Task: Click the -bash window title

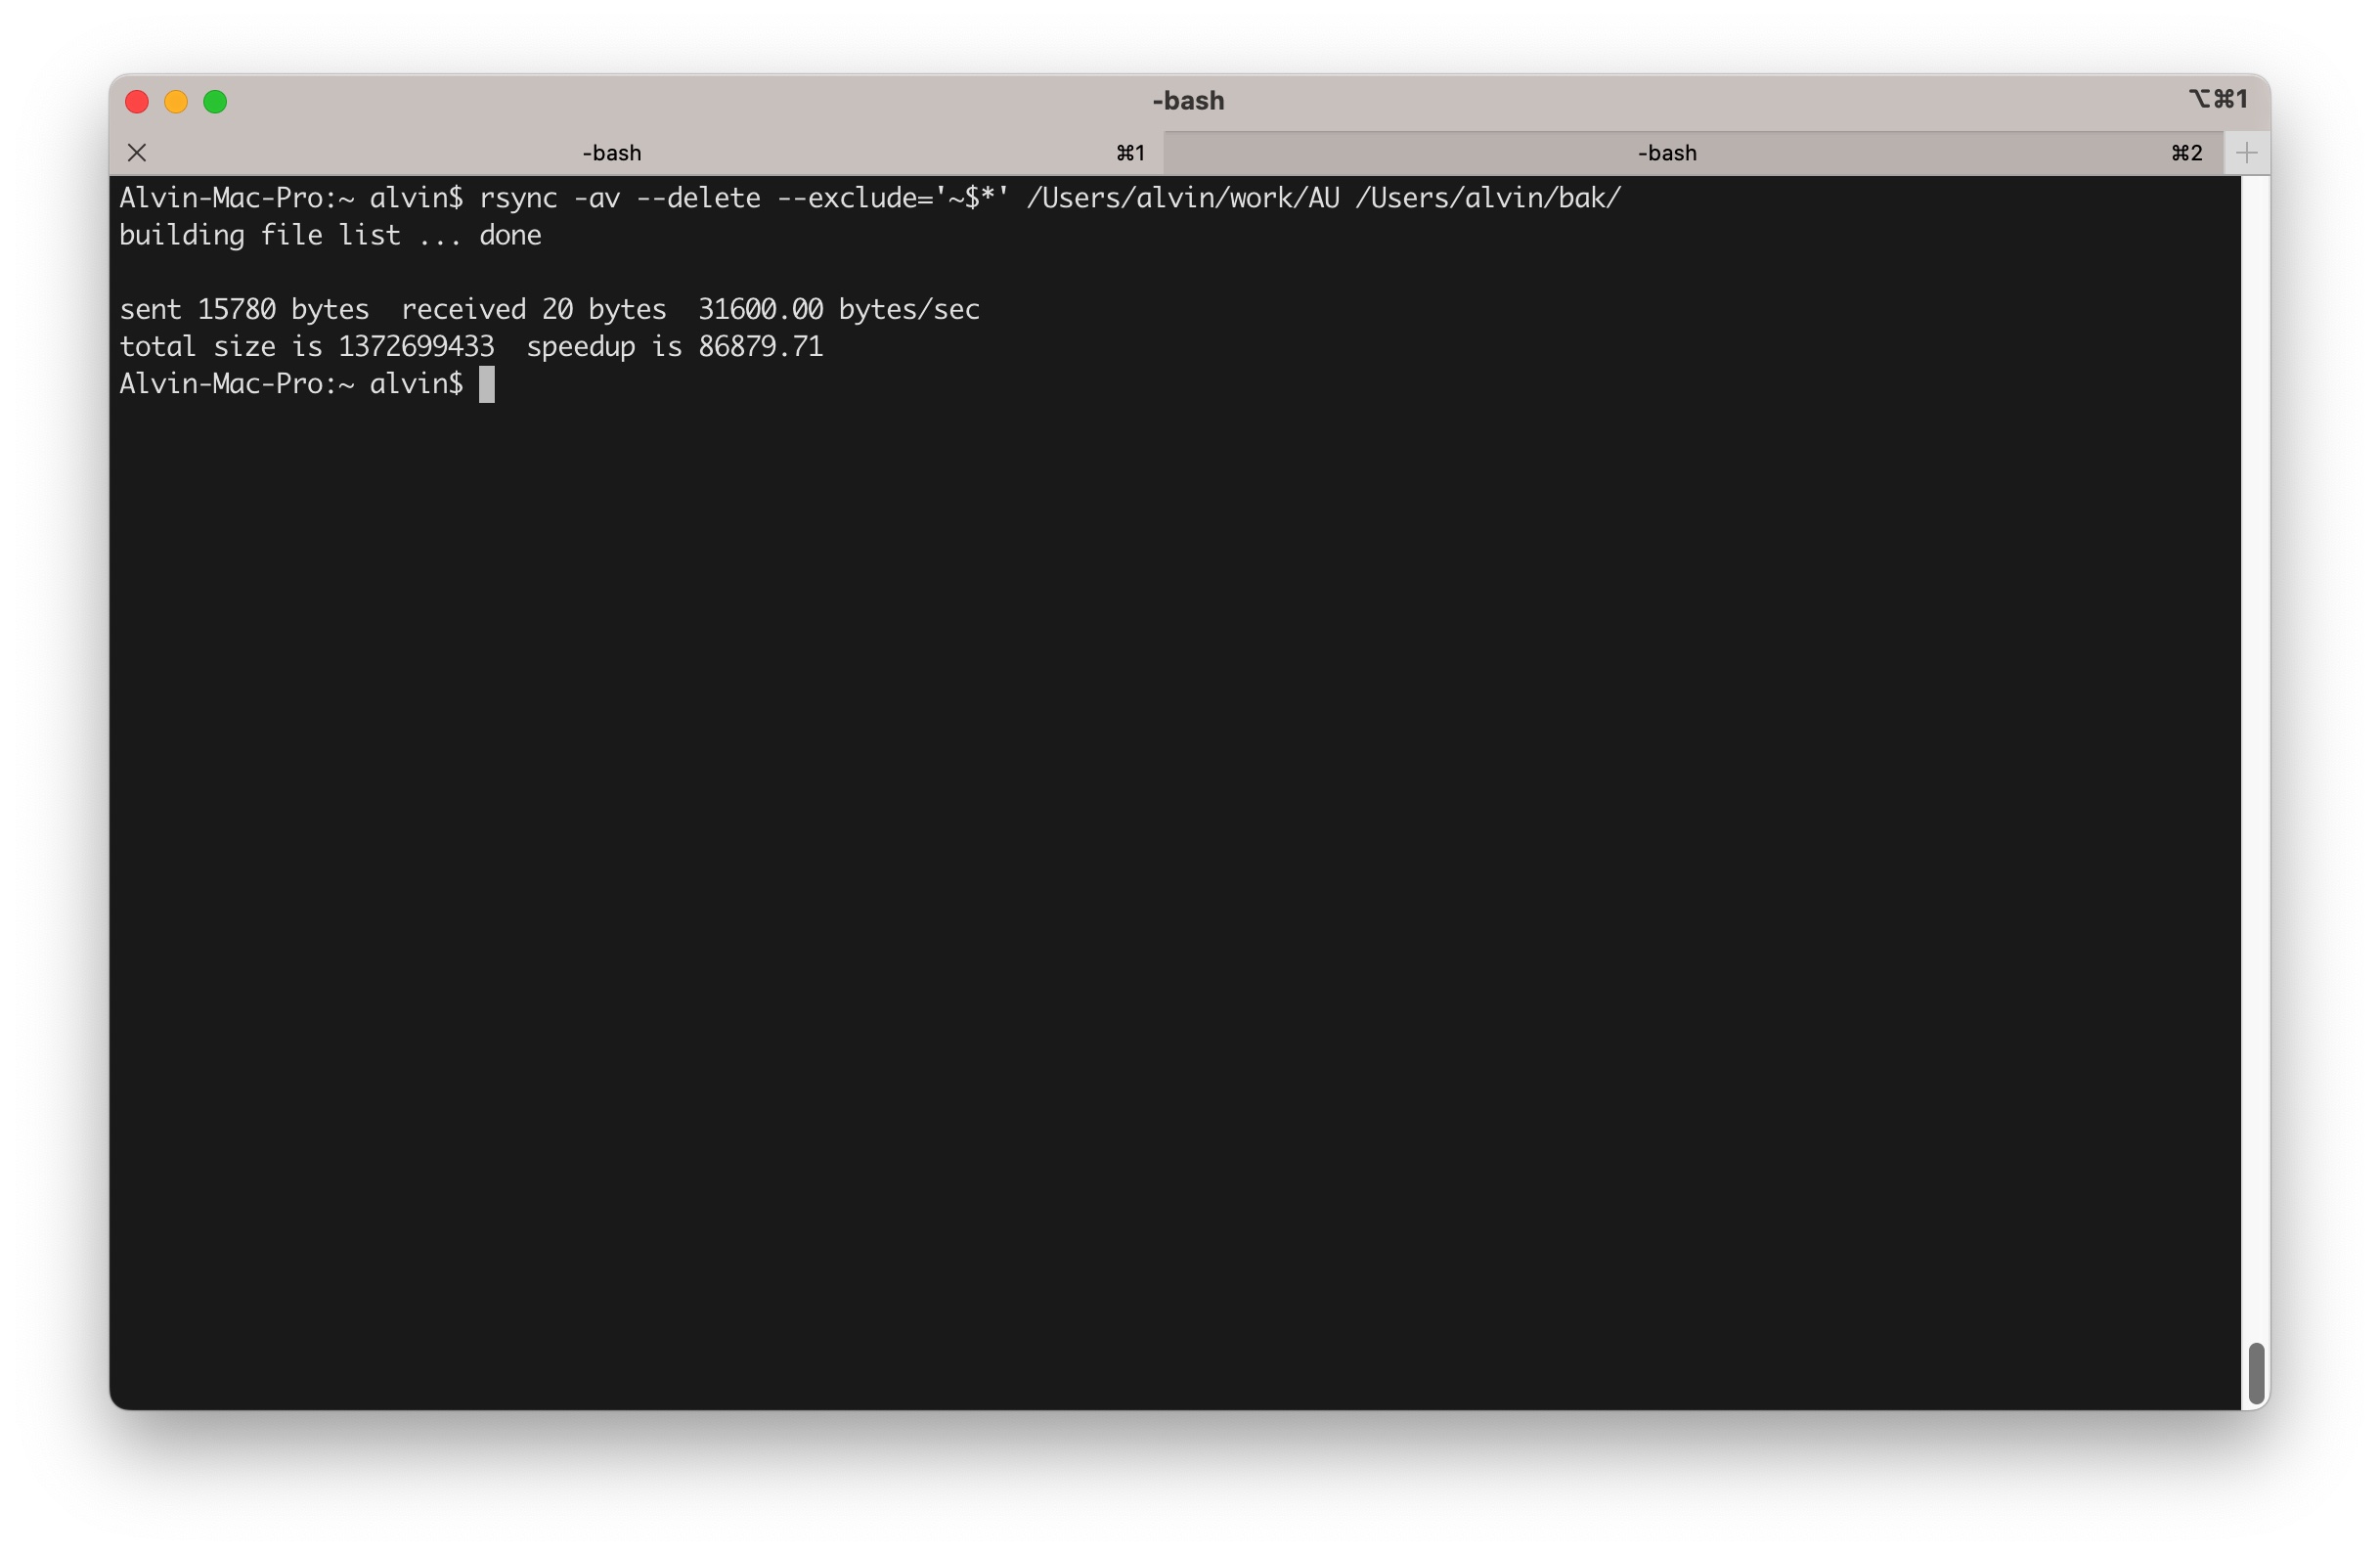Action: [x=1188, y=101]
